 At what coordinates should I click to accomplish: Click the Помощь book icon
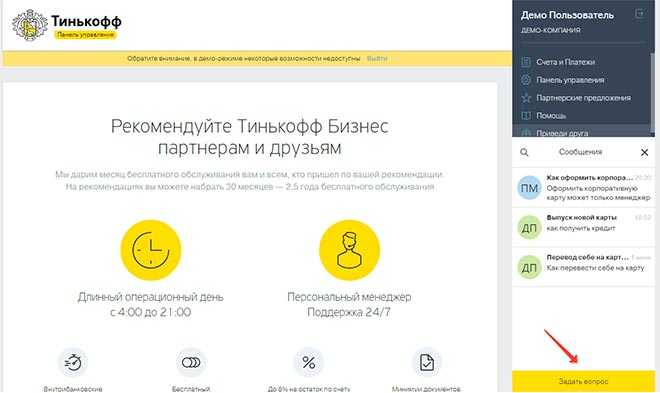(526, 115)
